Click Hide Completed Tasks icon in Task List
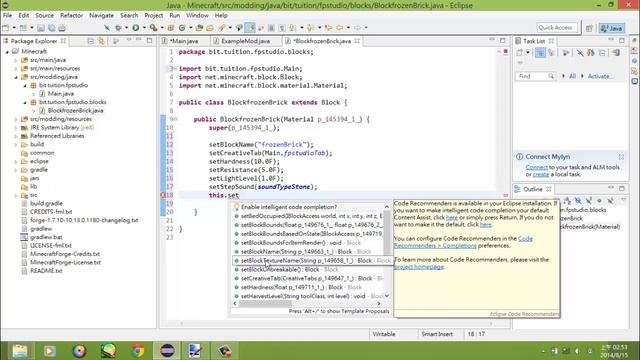Image resolution: width=640 pixels, height=360 pixels. point(580,53)
